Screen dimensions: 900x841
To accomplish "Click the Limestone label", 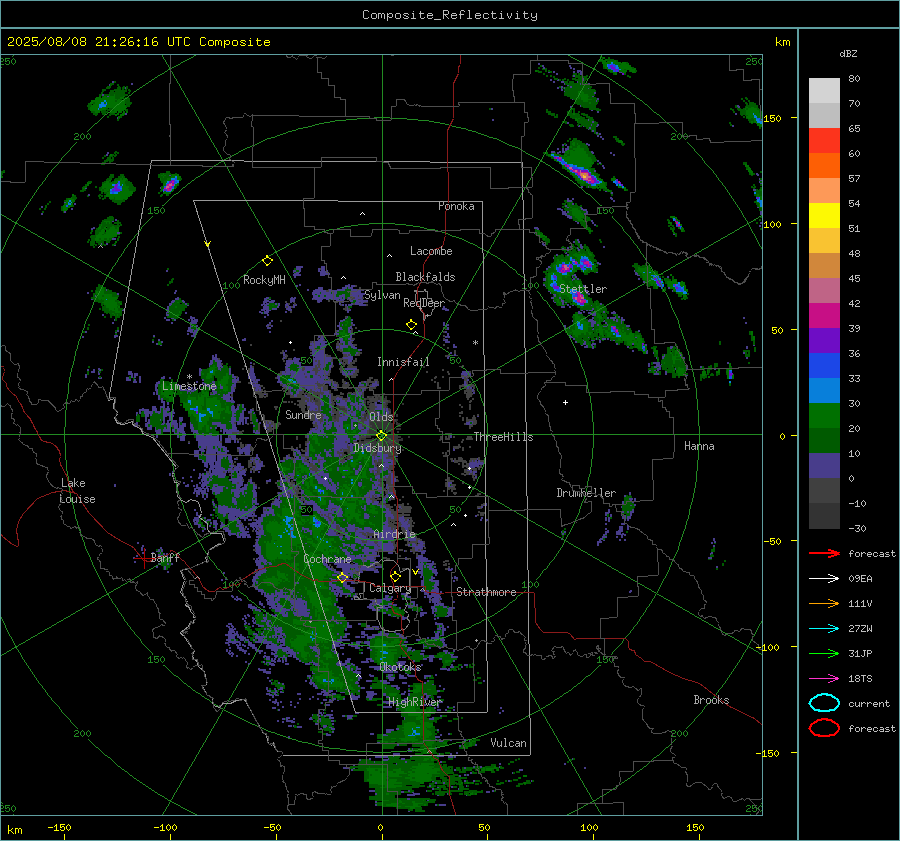I will click(x=189, y=386).
